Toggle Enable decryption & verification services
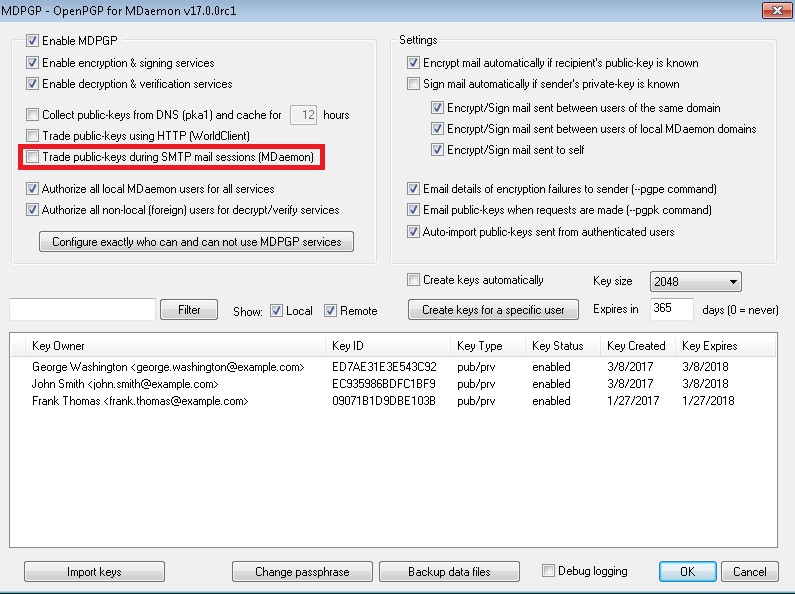This screenshot has height=594, width=795. (32, 84)
